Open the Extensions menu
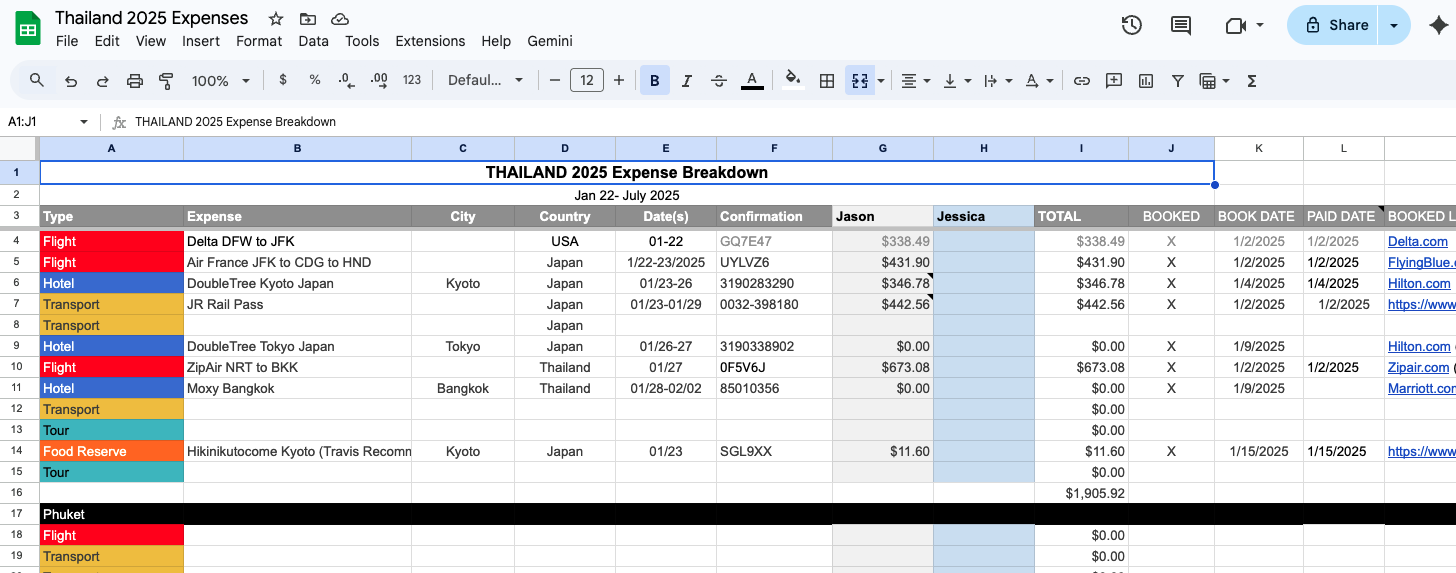 (x=430, y=41)
